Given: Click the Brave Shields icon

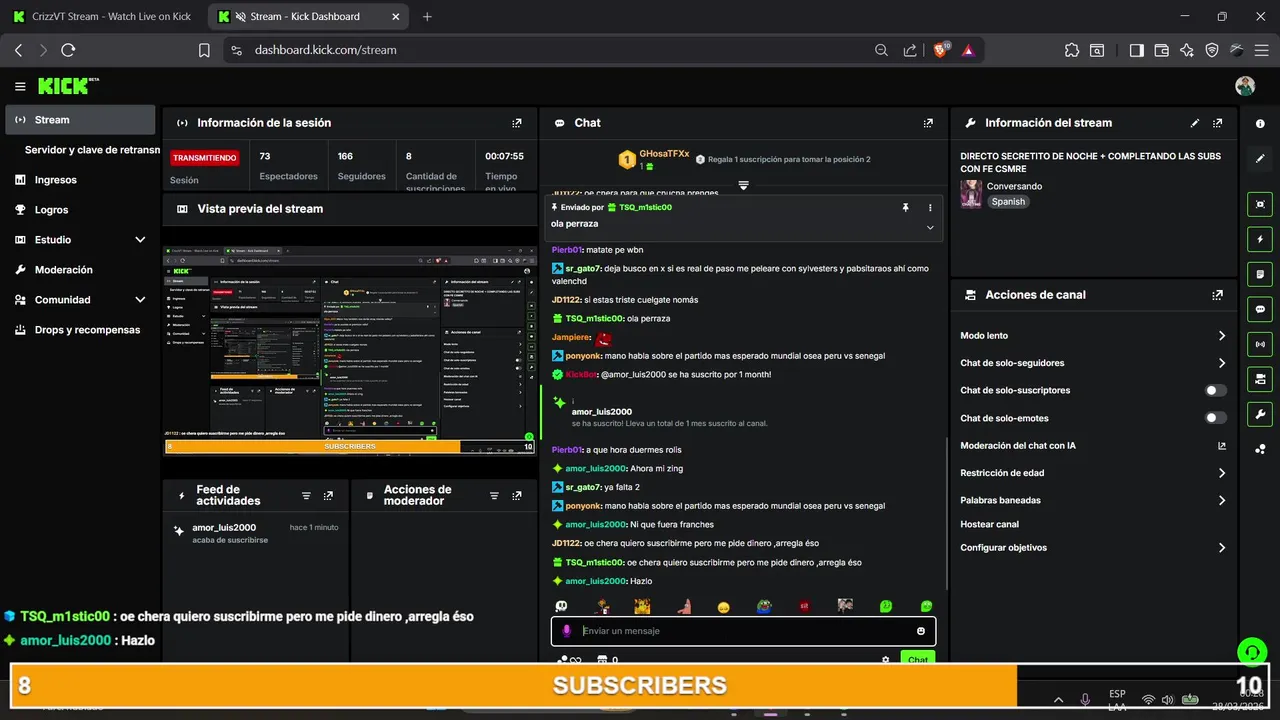Looking at the screenshot, I should pyautogui.click(x=941, y=50).
